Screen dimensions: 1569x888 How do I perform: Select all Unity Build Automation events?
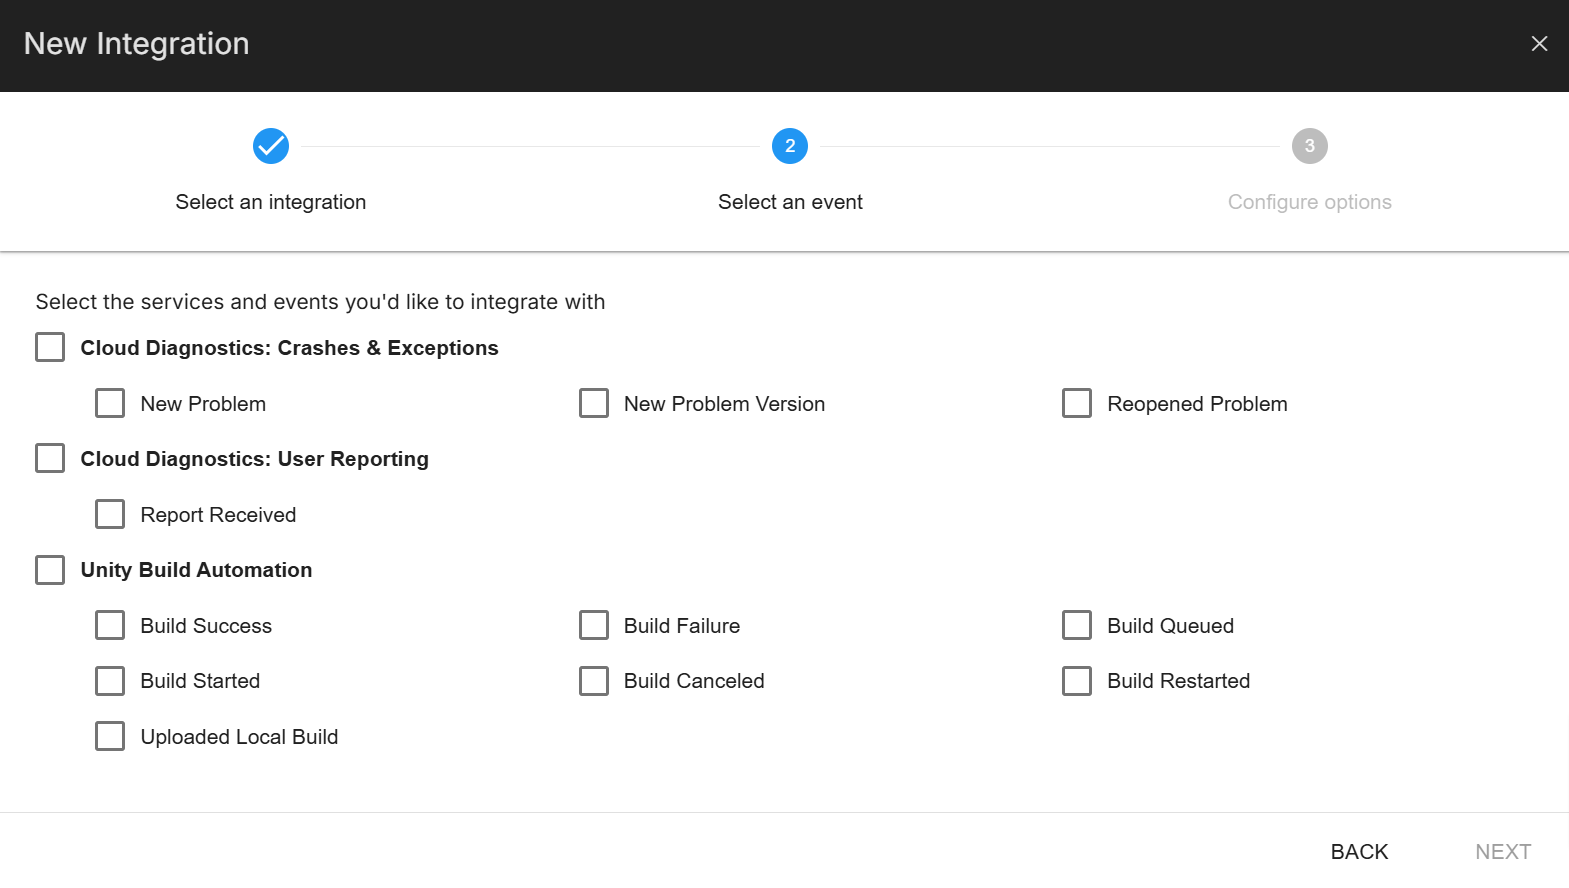50,570
